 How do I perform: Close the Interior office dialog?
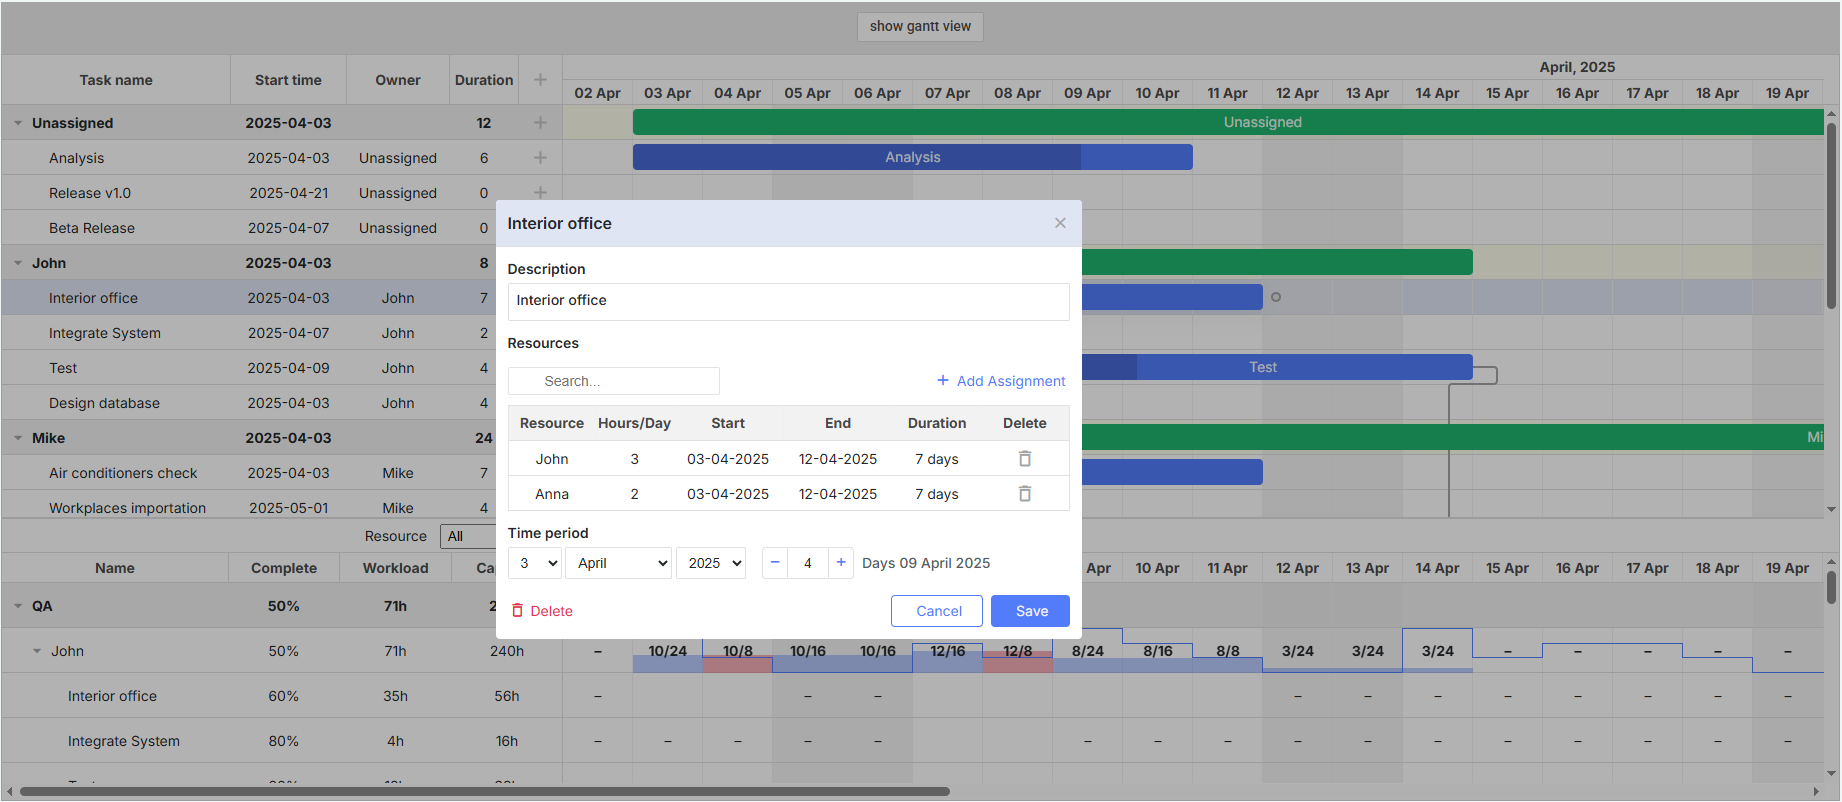pos(1060,223)
